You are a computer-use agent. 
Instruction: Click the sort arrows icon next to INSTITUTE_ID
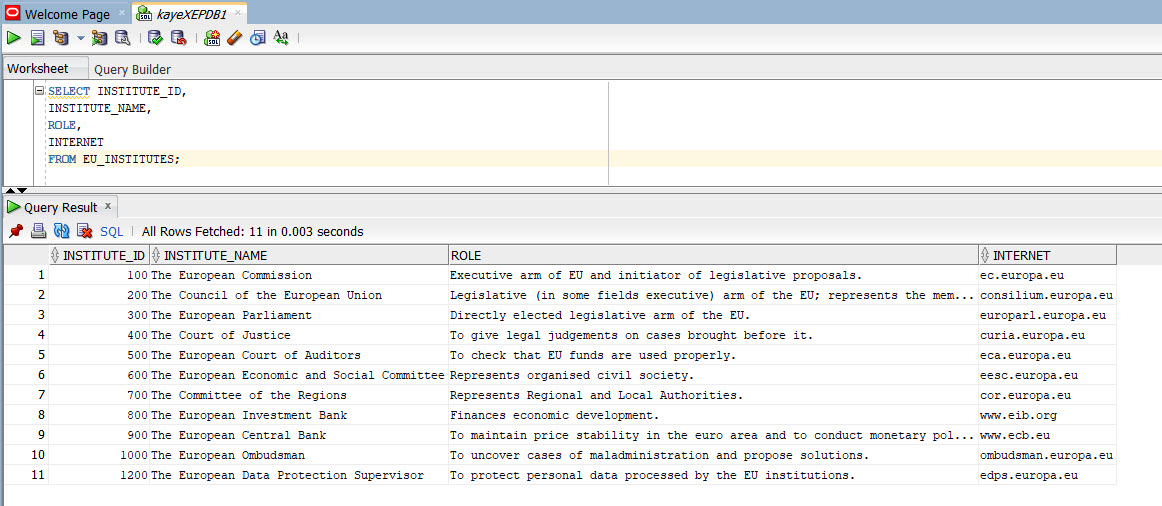(56, 256)
